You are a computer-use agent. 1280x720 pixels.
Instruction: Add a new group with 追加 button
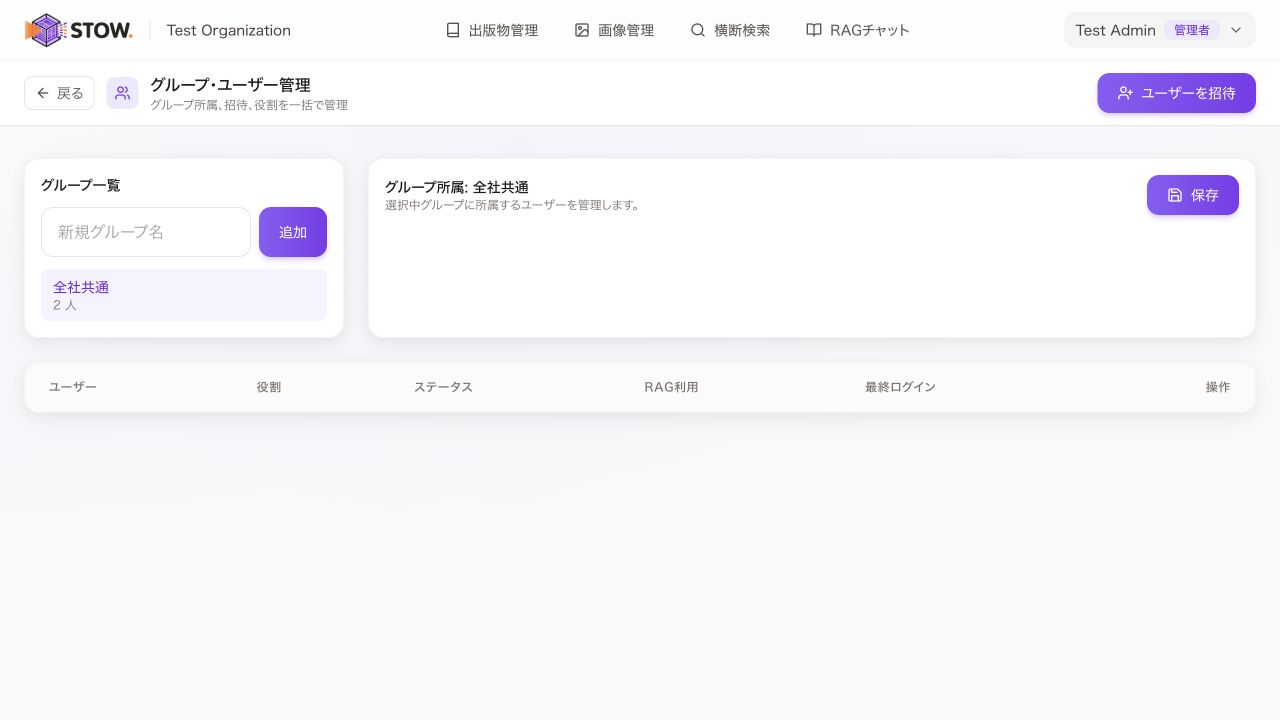coord(293,232)
